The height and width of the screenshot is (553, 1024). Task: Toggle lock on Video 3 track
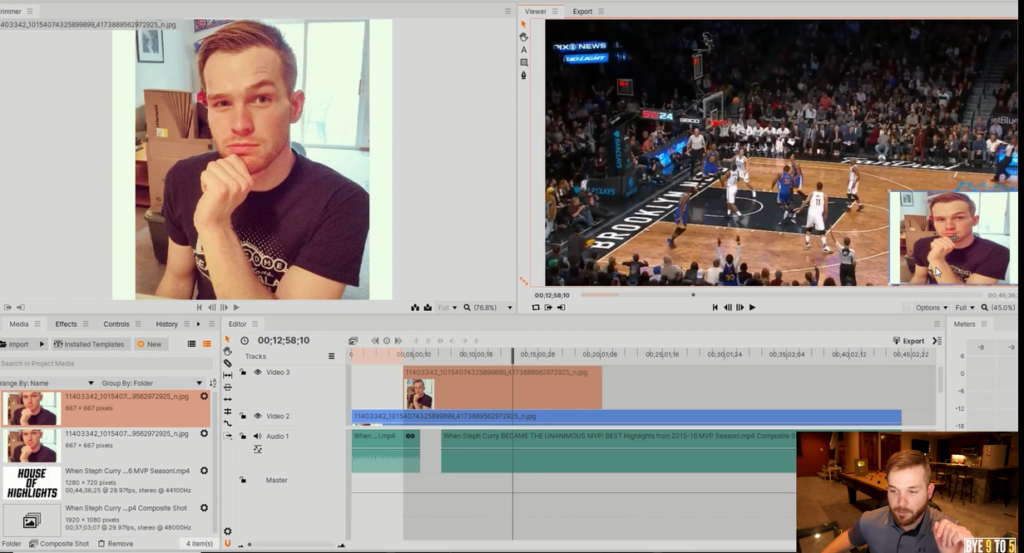point(242,372)
